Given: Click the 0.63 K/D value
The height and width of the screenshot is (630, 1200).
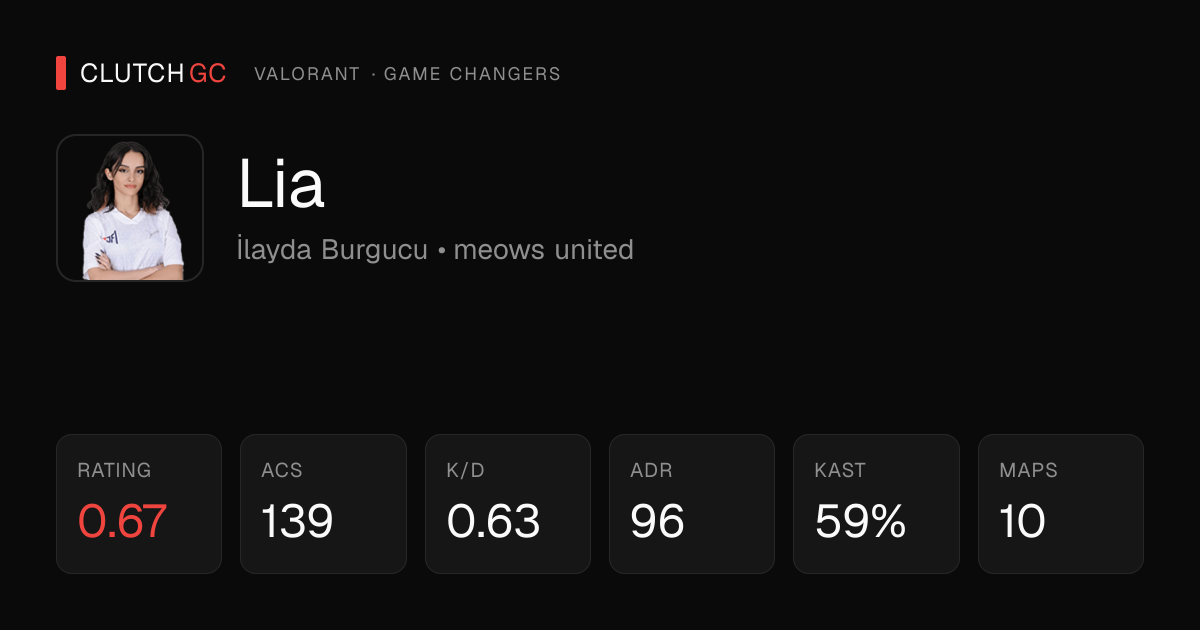Looking at the screenshot, I should pos(493,521).
